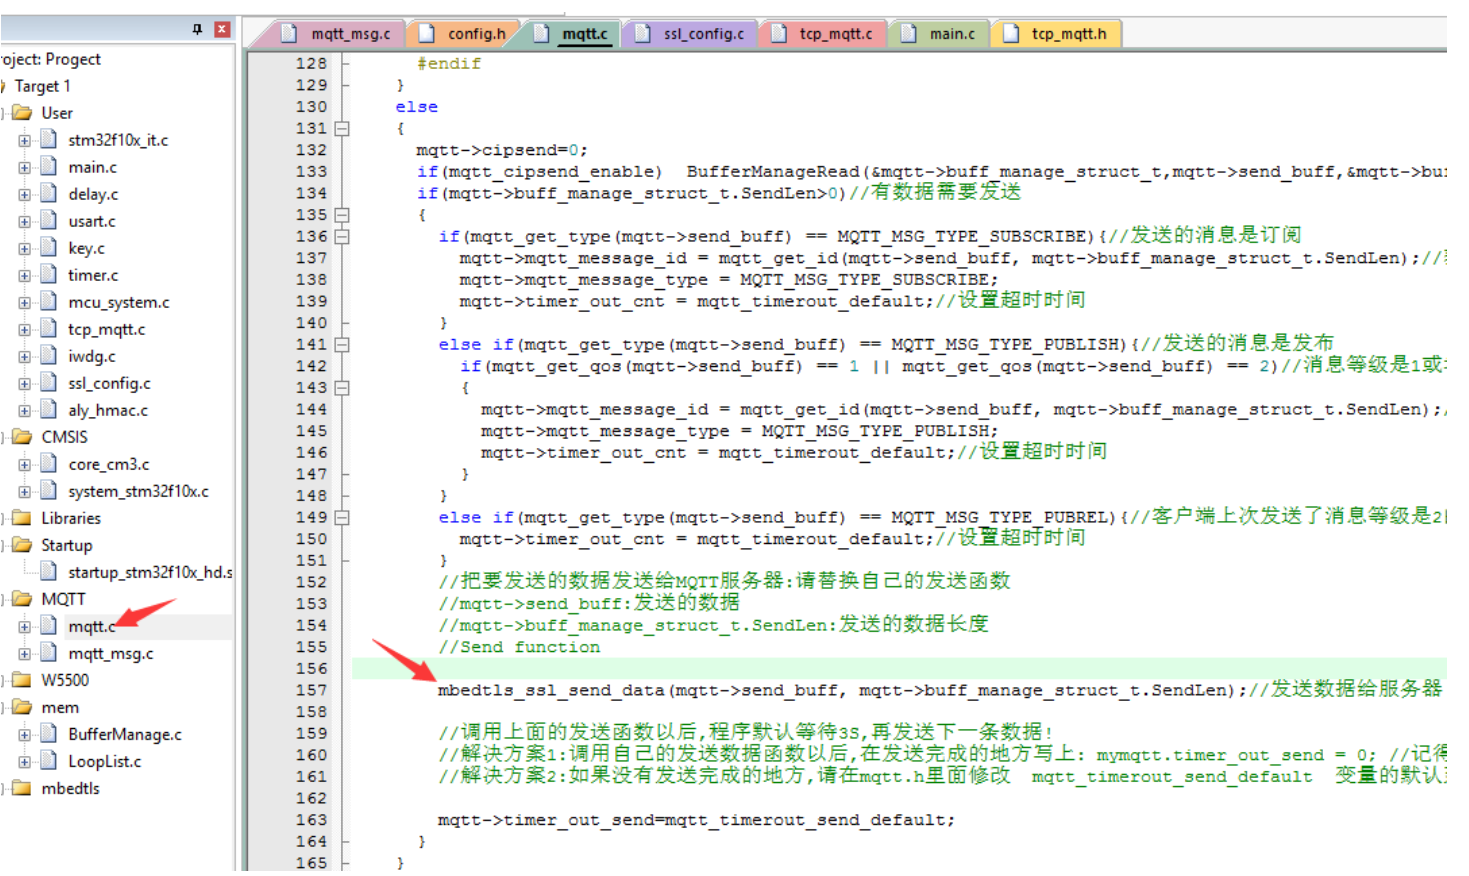The width and height of the screenshot is (1469, 876).
Task: Toggle the fold marker at line 149
Action: click(342, 518)
